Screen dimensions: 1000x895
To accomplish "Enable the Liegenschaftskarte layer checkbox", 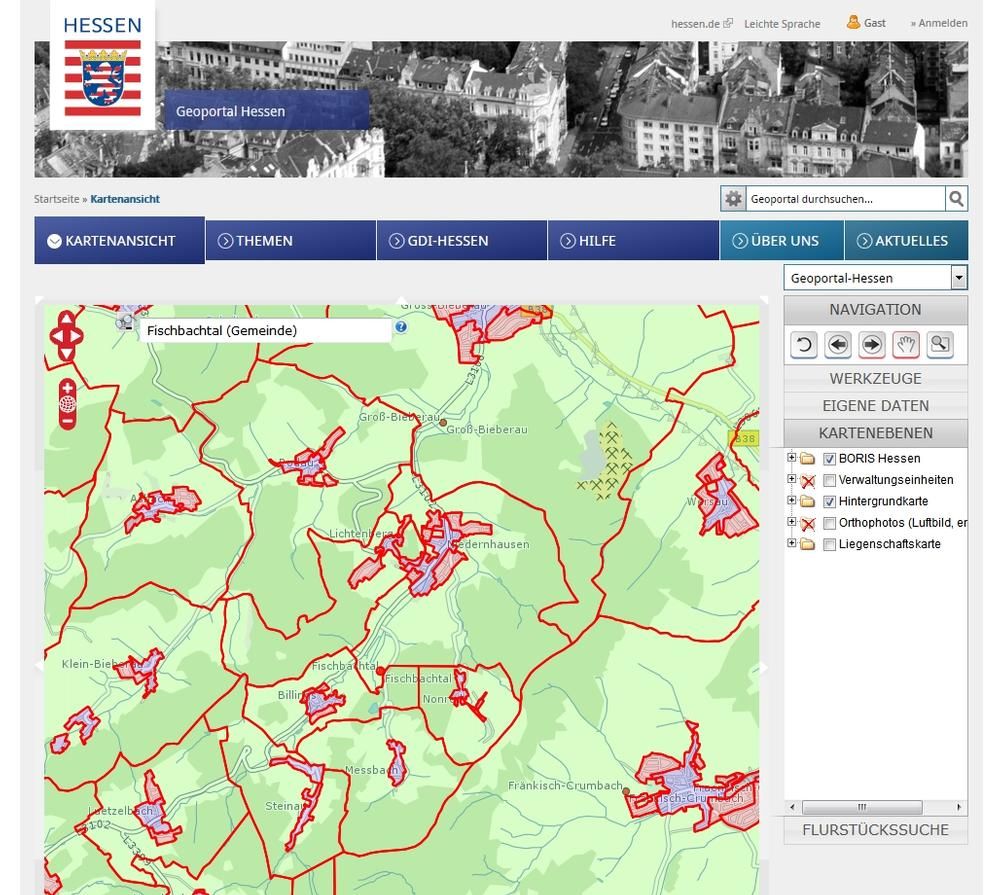I will (x=829, y=545).
